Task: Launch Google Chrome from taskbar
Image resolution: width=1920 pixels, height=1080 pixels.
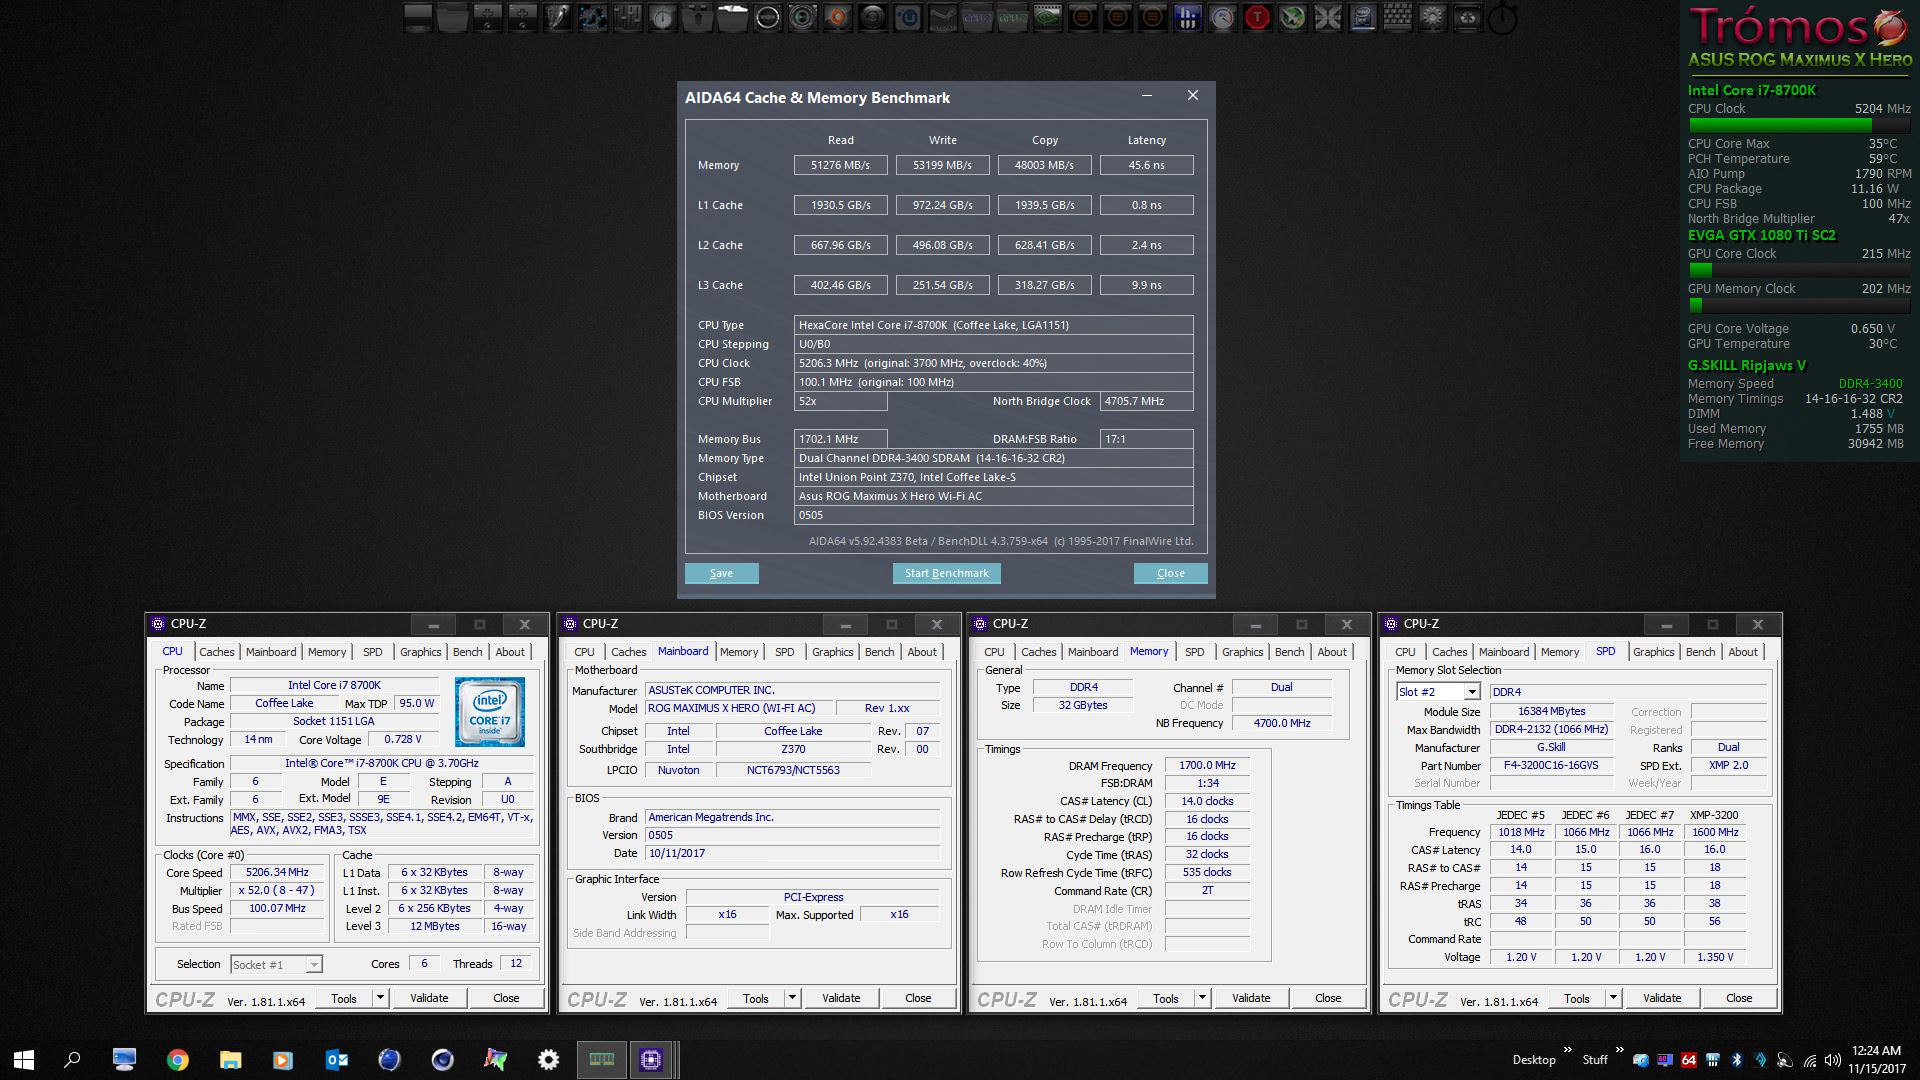Action: (178, 1060)
